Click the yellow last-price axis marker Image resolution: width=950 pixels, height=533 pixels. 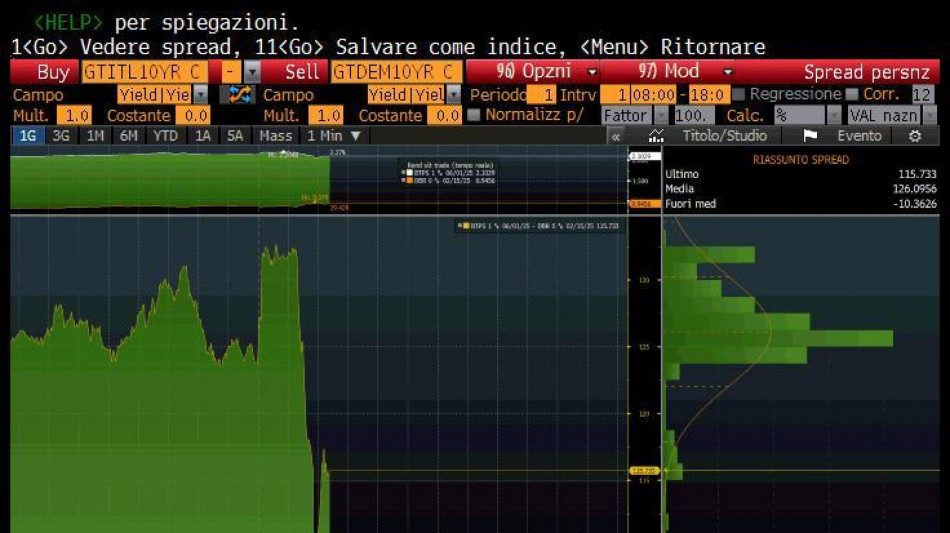[x=643, y=471]
